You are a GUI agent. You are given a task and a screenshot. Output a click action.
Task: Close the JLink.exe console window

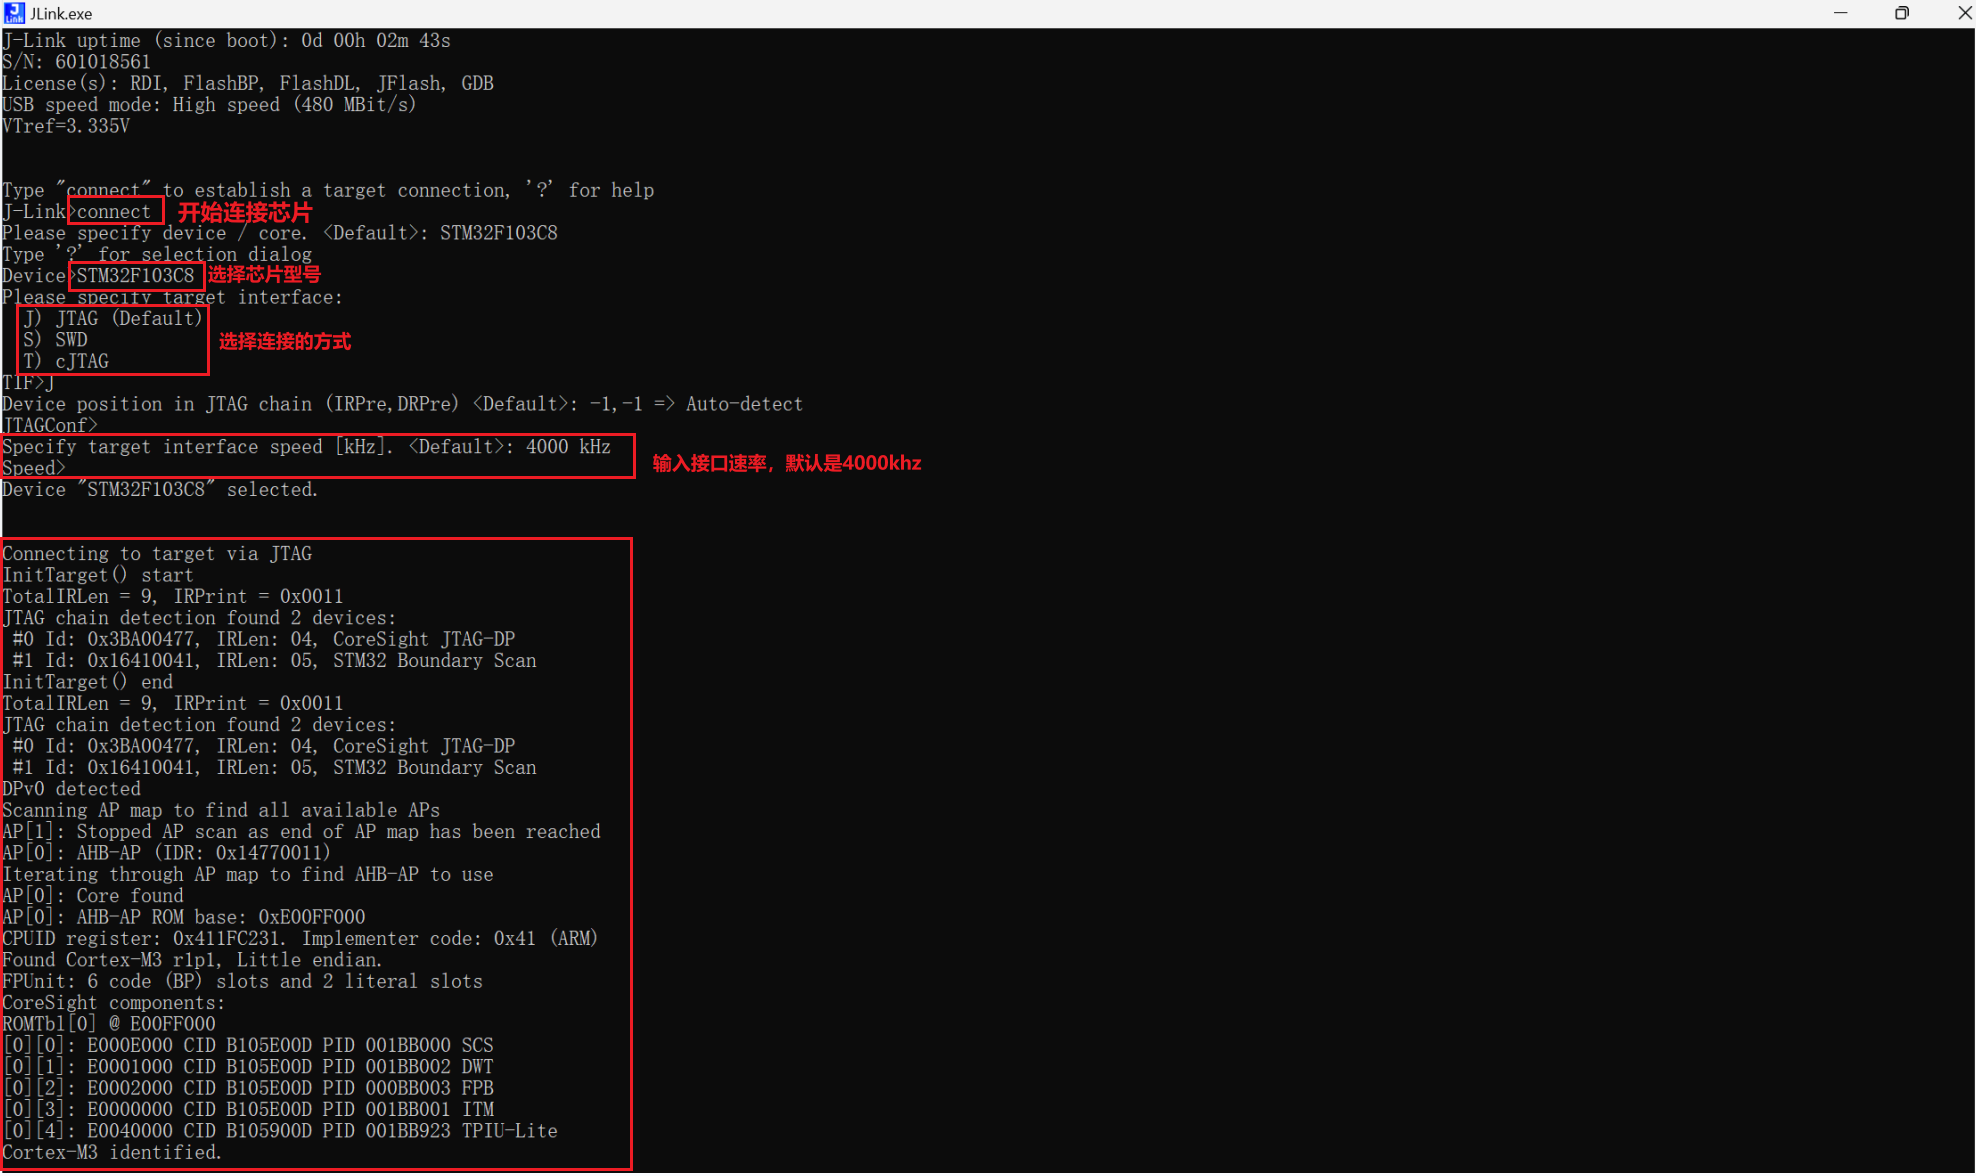click(1963, 13)
